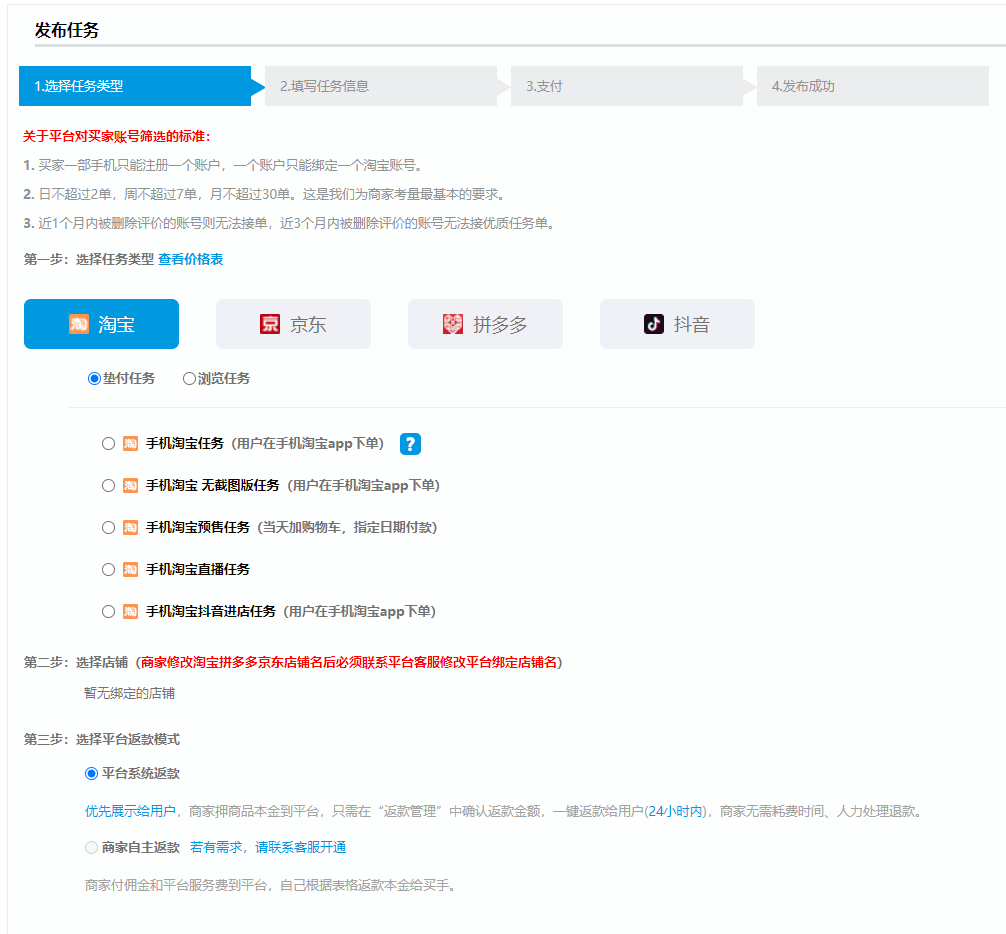Click the 第三步：选择平台返款模式 label

click(x=102, y=740)
